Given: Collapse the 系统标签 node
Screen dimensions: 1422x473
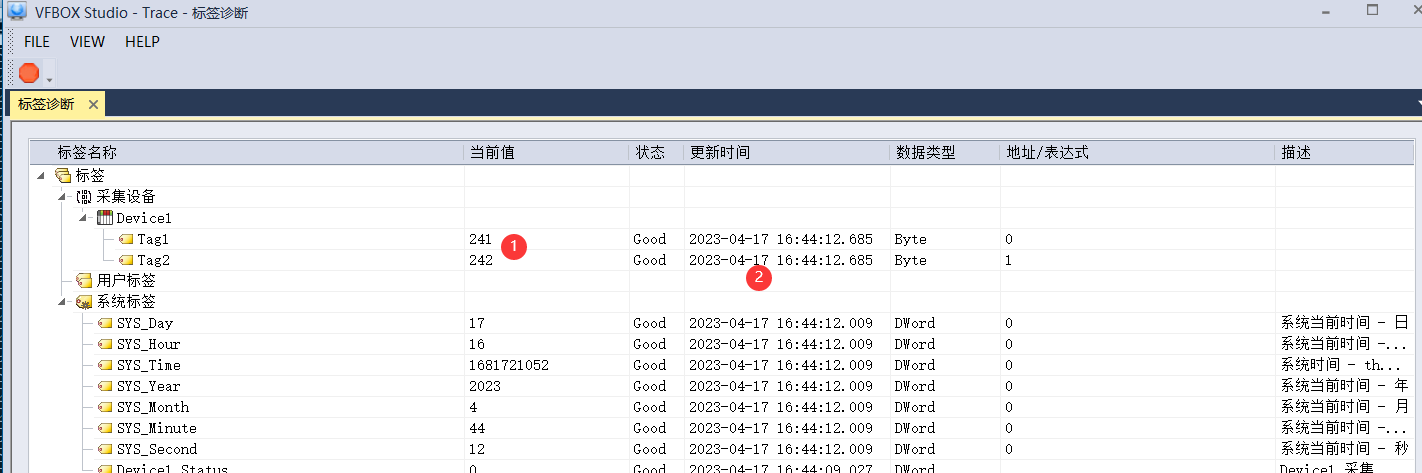Looking at the screenshot, I should 62,301.
